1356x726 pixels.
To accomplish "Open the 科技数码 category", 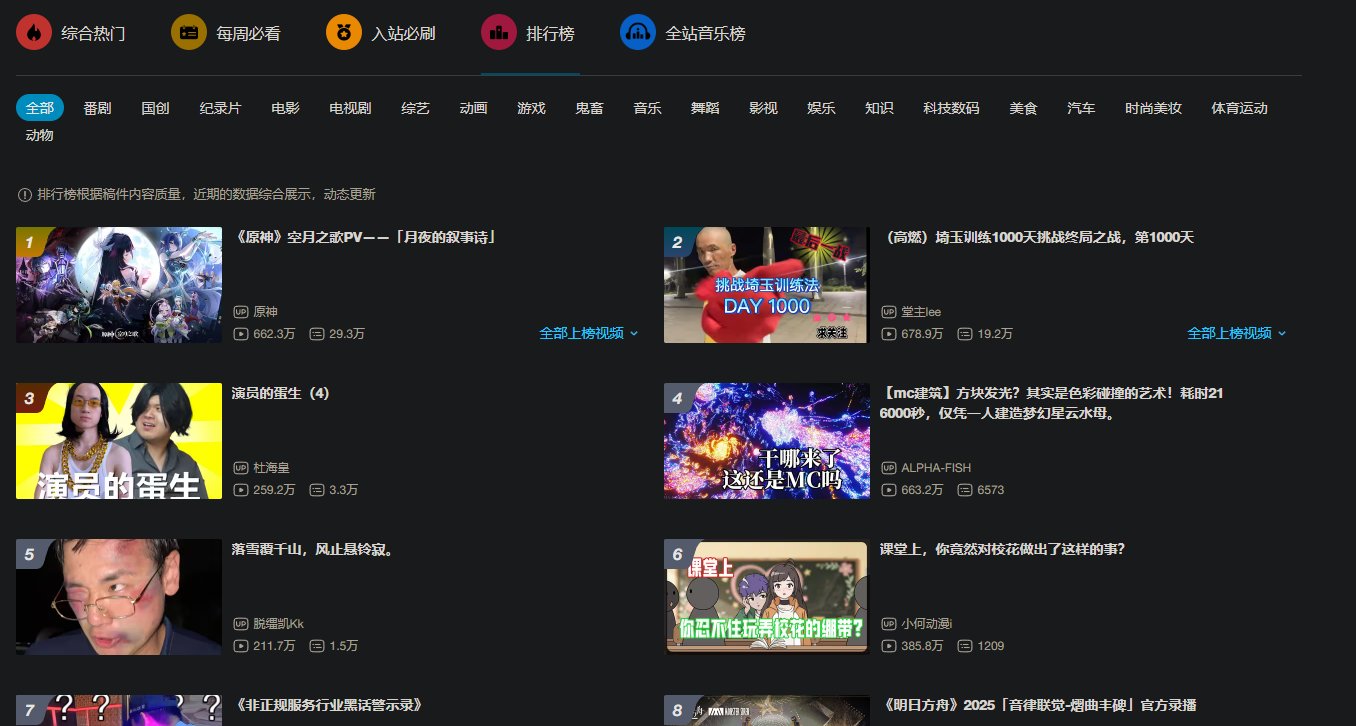I will point(952,108).
